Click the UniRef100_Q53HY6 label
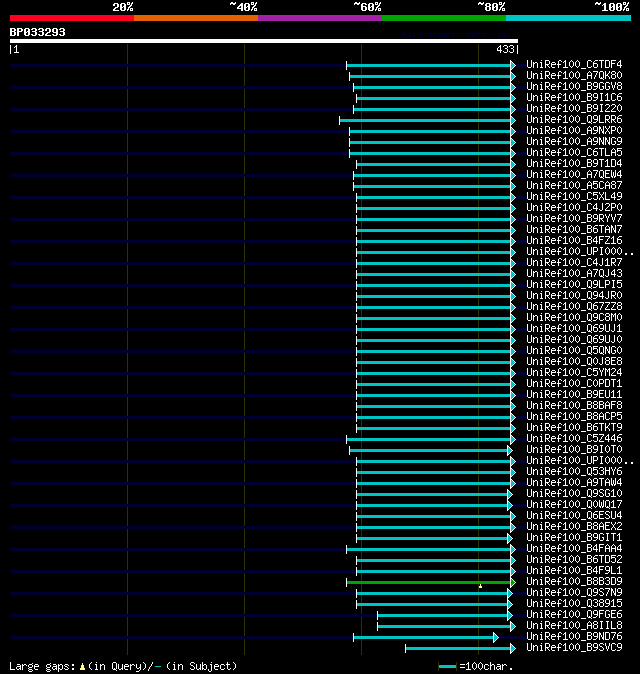Image resolution: width=640 pixels, height=674 pixels. click(574, 472)
